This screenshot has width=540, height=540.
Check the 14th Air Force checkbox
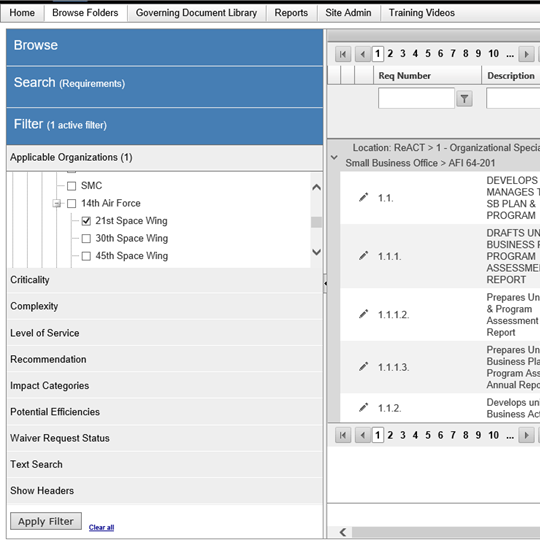71,204
